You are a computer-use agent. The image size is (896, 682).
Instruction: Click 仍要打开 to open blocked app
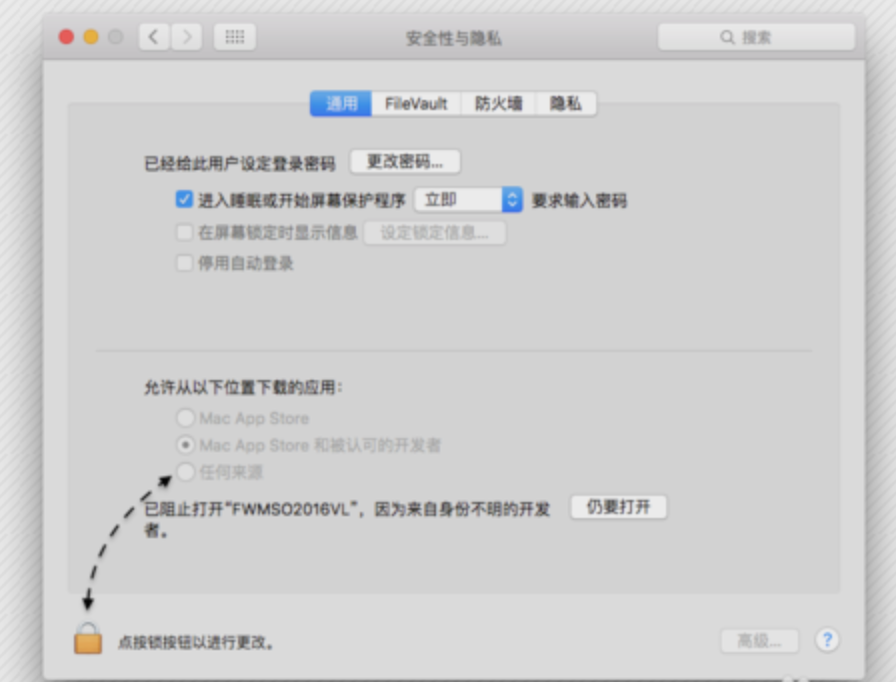618,507
